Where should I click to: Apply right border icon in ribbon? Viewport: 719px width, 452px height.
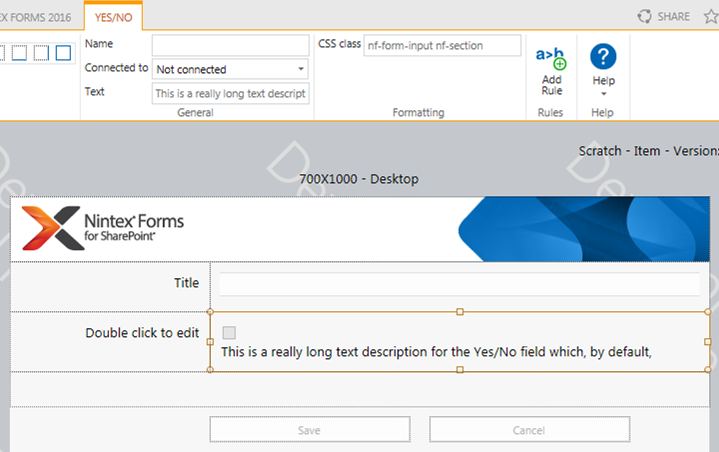point(41,53)
